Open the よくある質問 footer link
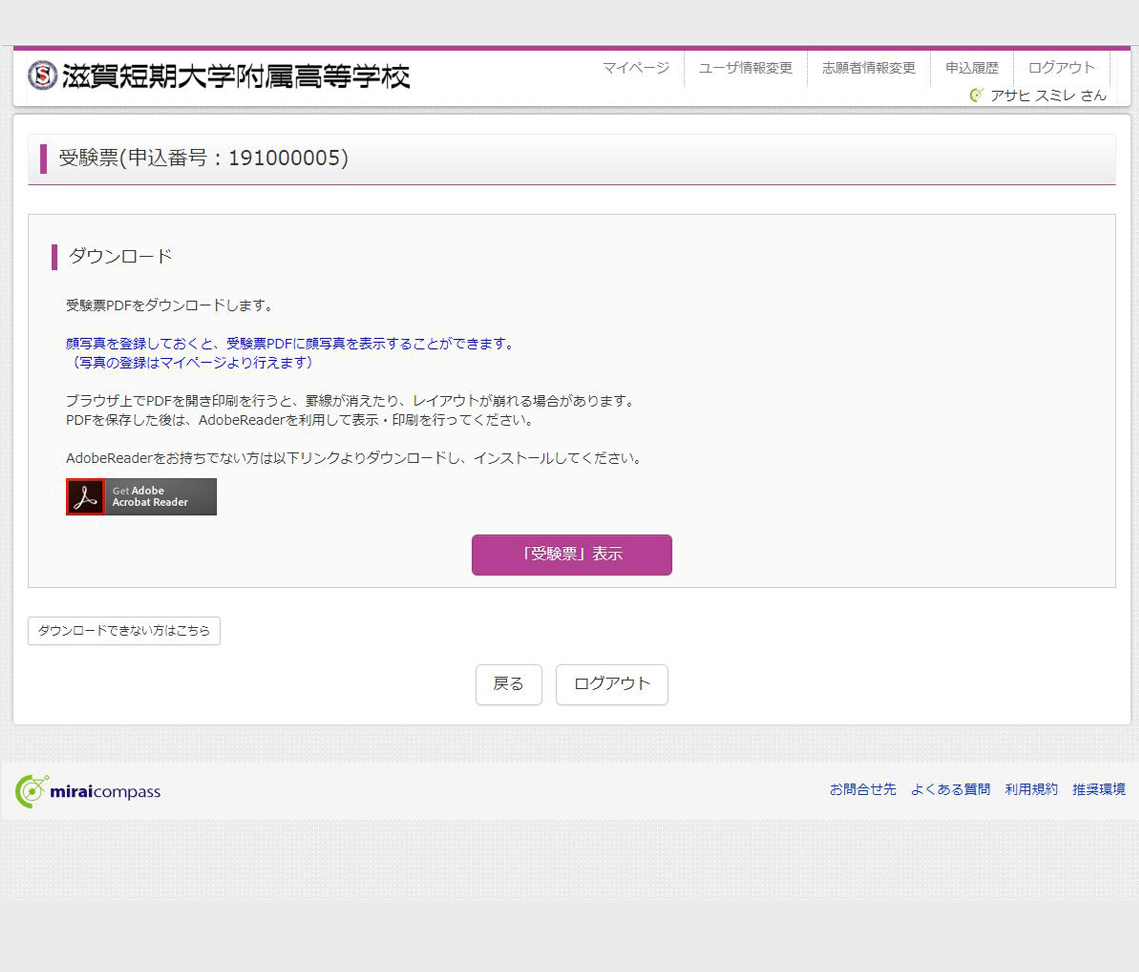The width and height of the screenshot is (1139, 972). coord(950,789)
